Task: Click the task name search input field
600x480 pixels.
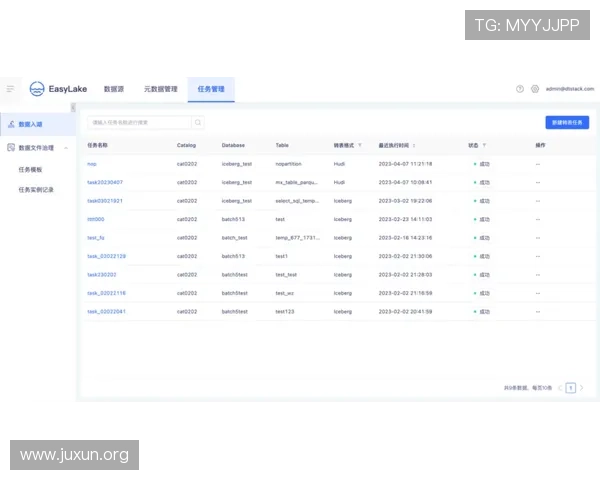Action: click(138, 122)
